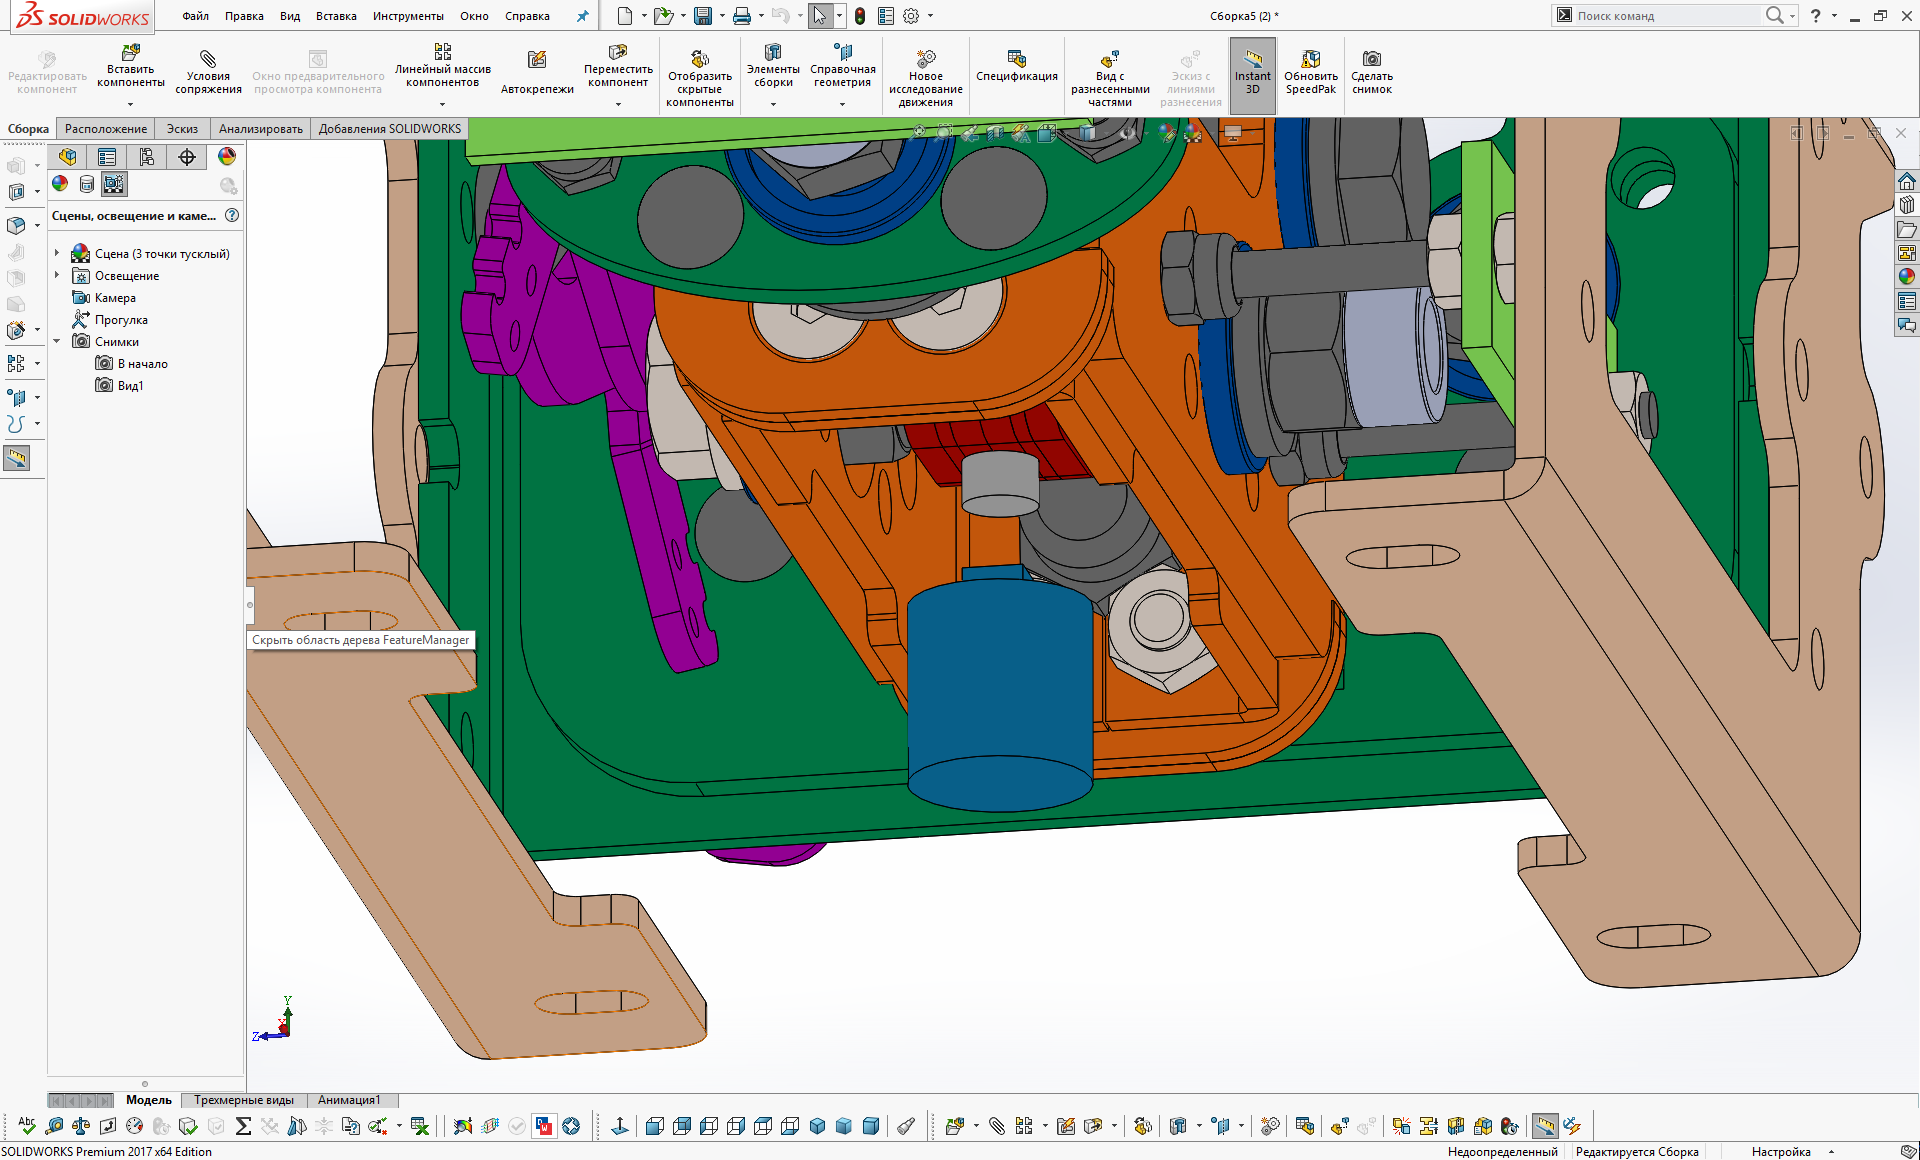The image size is (1920, 1160).
Task: Toggle scenes, lights and cameras view button
Action: 114,184
